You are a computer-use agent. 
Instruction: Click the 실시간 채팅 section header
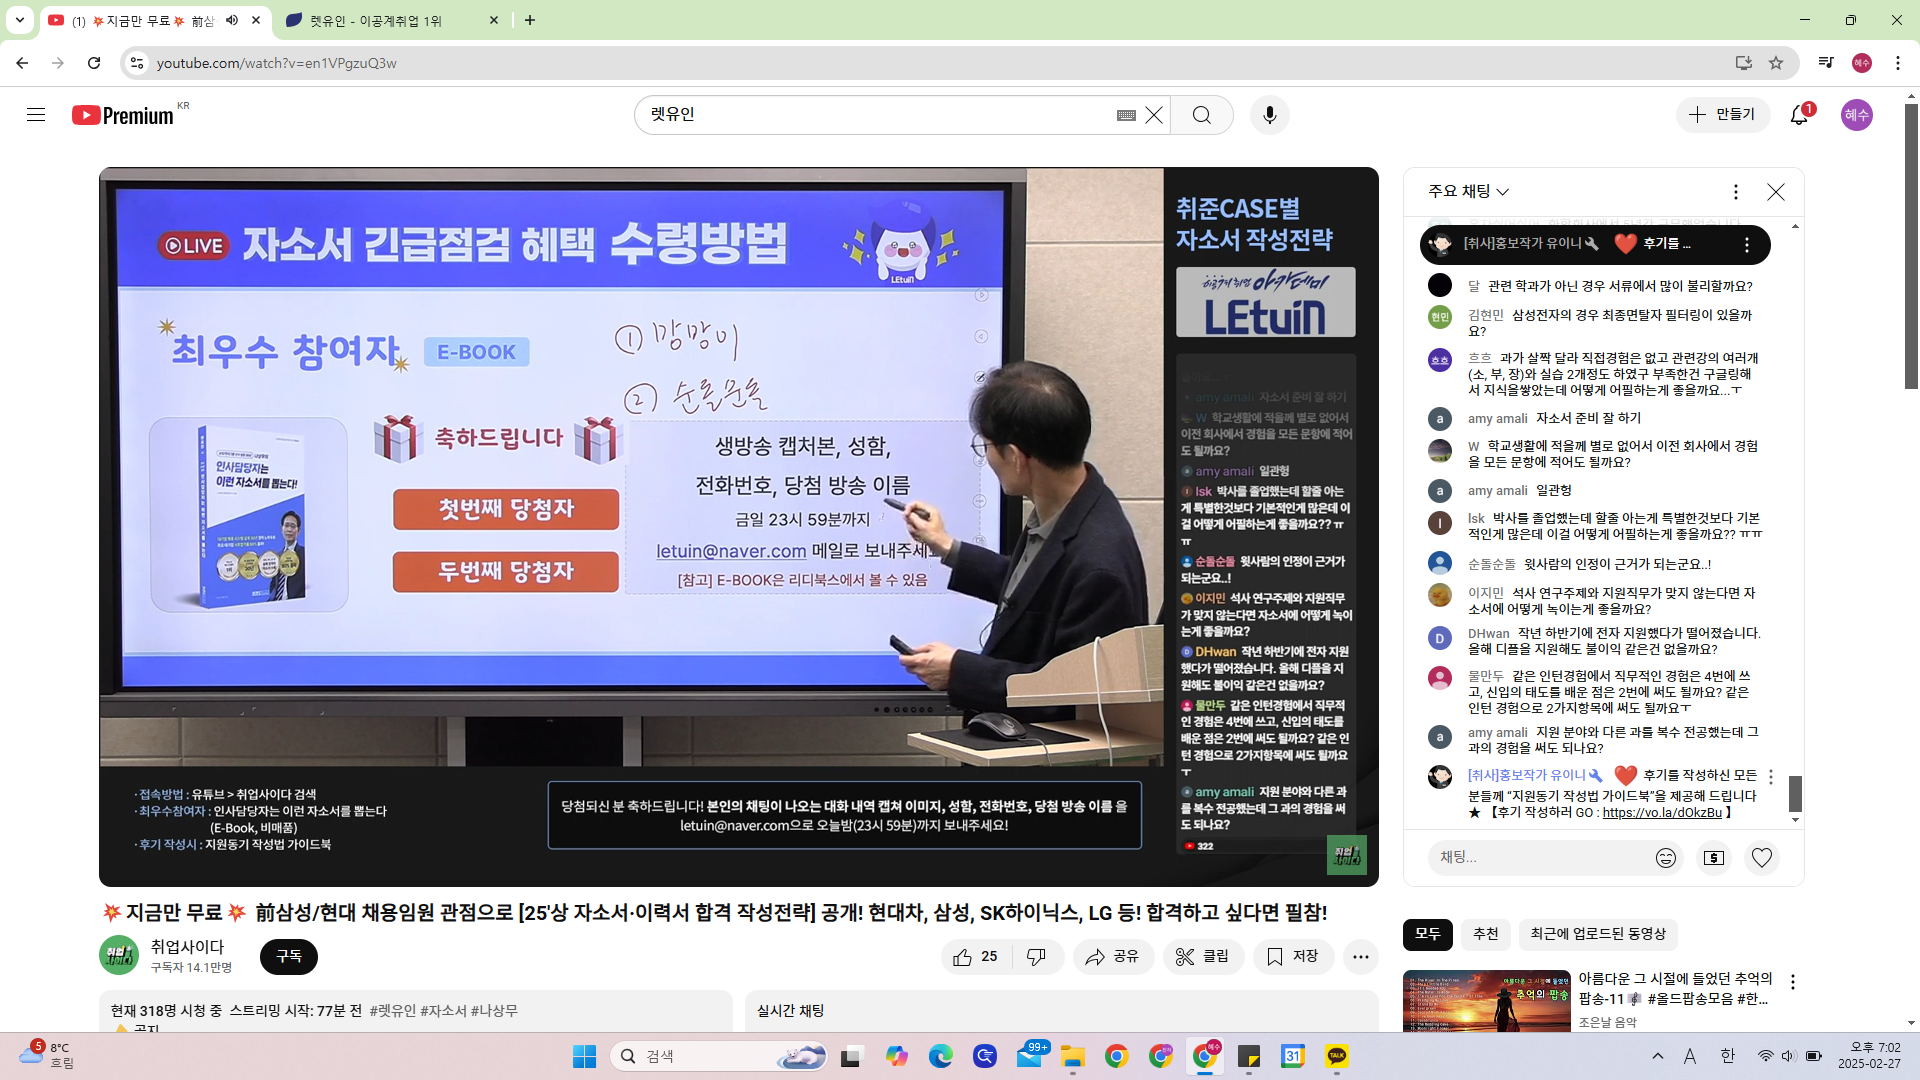791,1011
